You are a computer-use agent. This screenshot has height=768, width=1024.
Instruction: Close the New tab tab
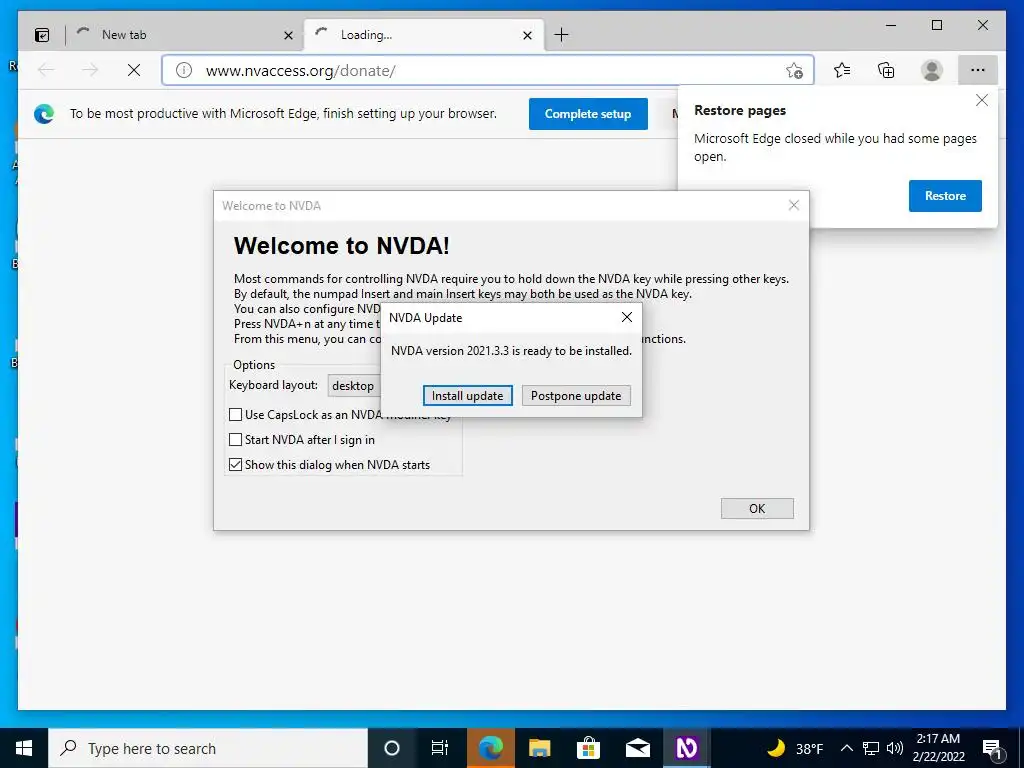tap(288, 35)
